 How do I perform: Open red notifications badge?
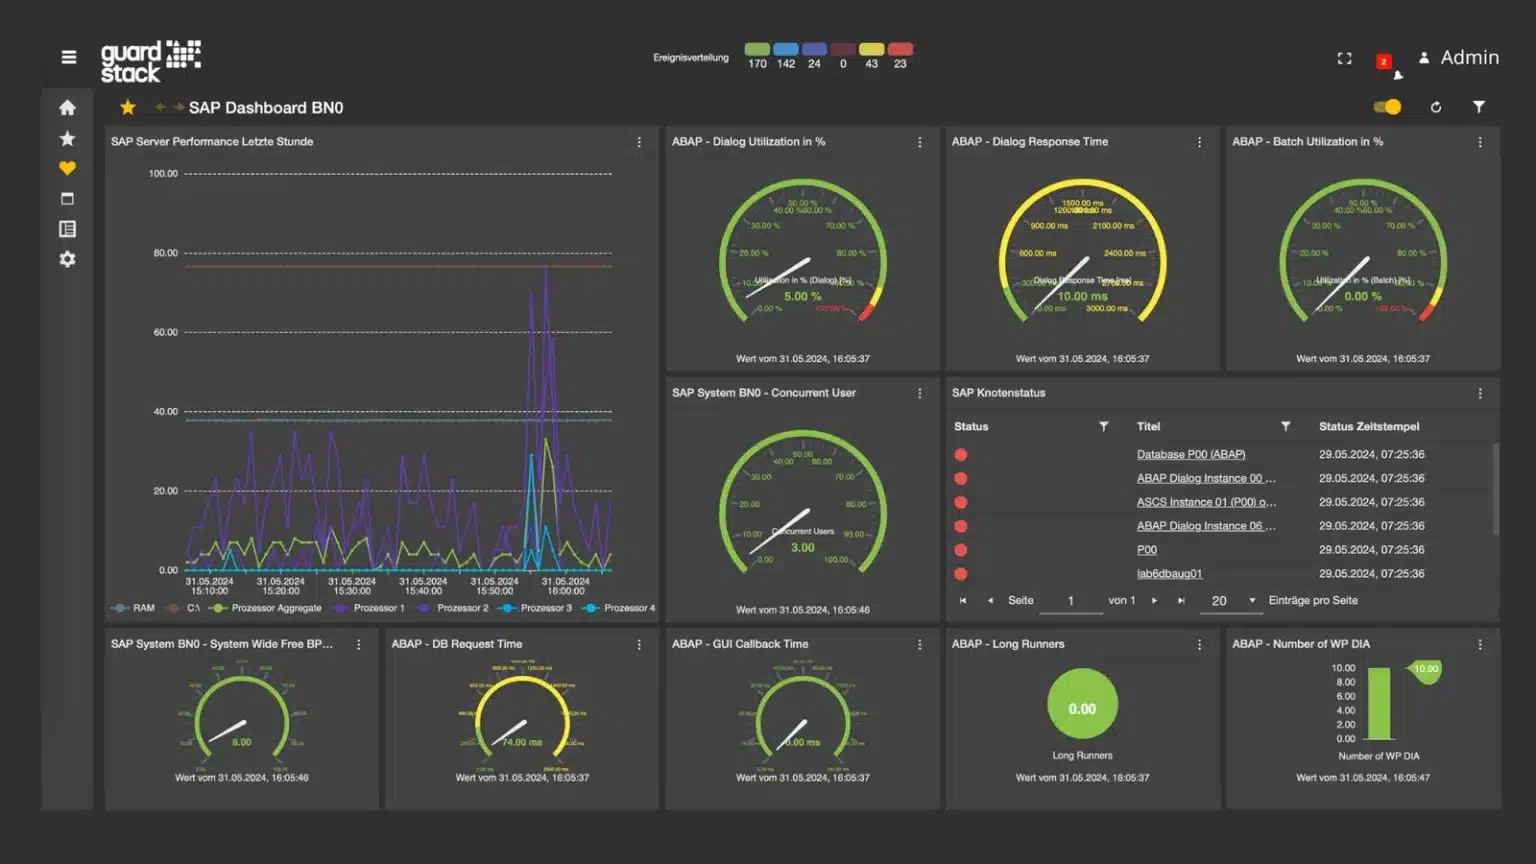[x=1384, y=62]
